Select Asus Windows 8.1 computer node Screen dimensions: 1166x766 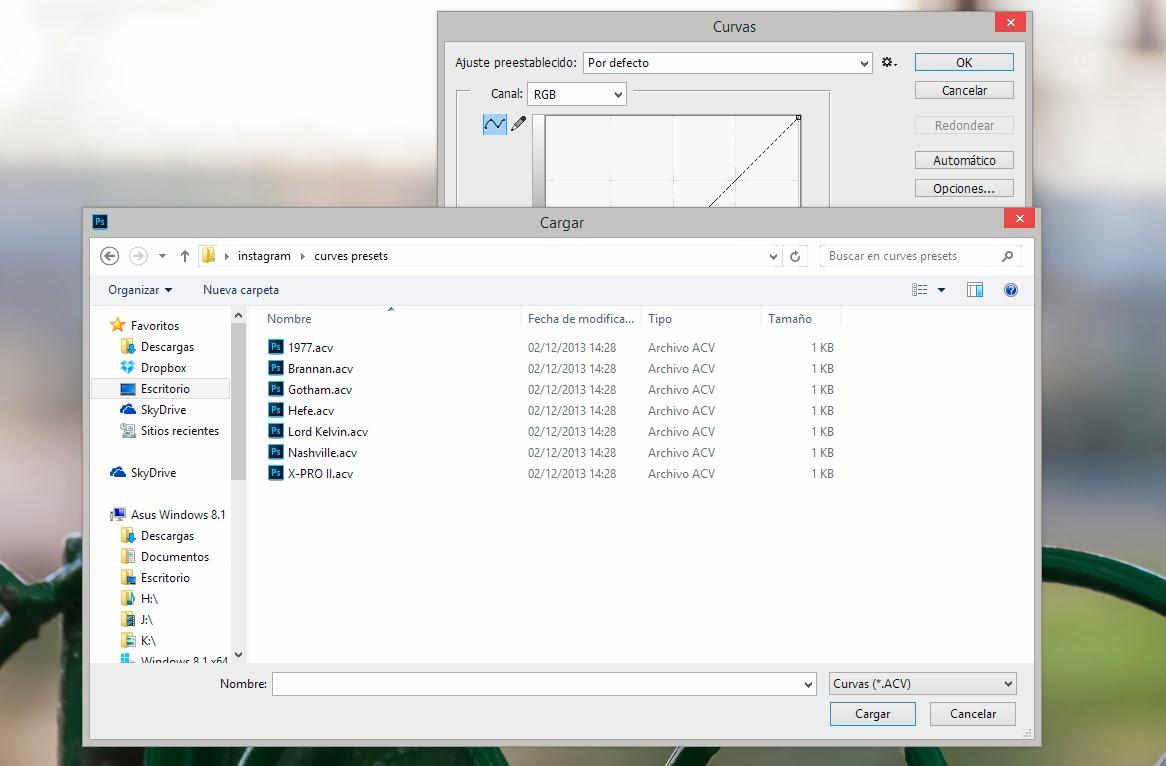(x=167, y=515)
